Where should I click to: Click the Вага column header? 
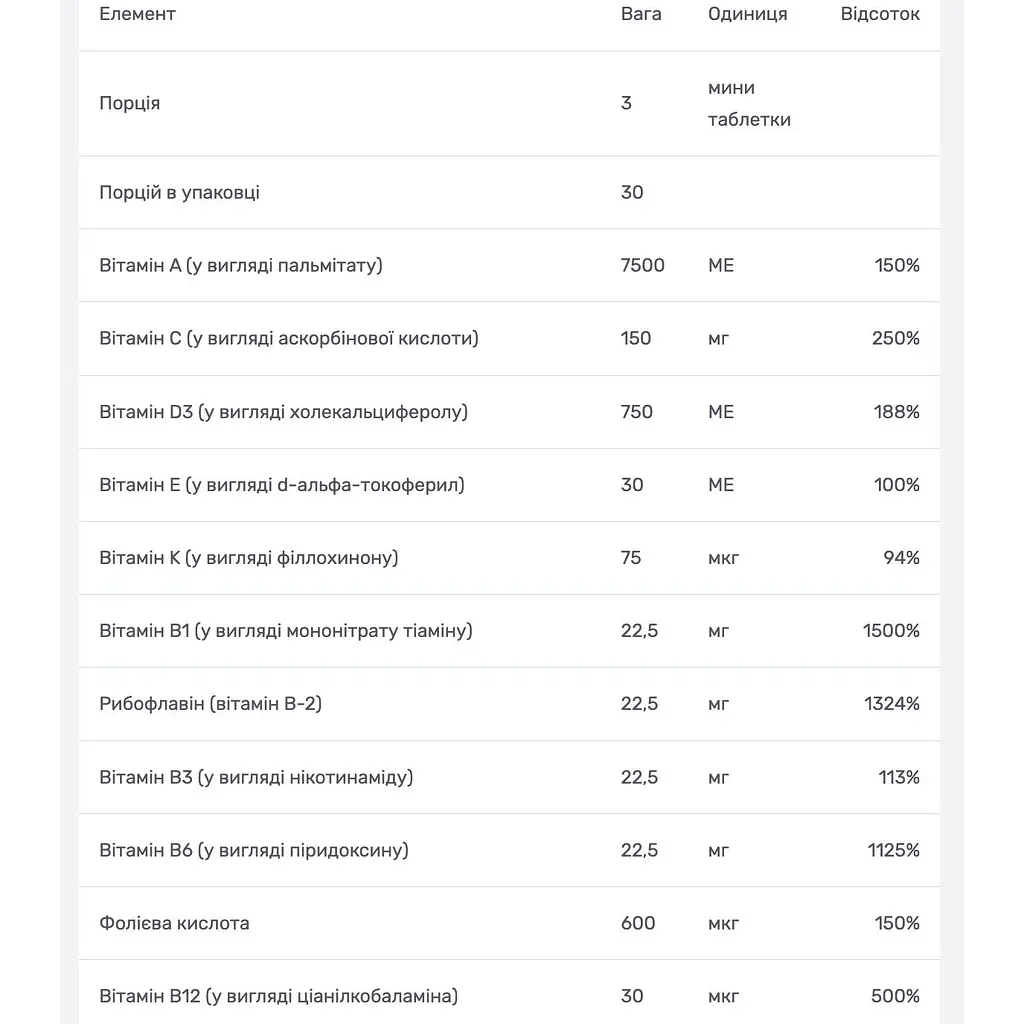point(641,14)
